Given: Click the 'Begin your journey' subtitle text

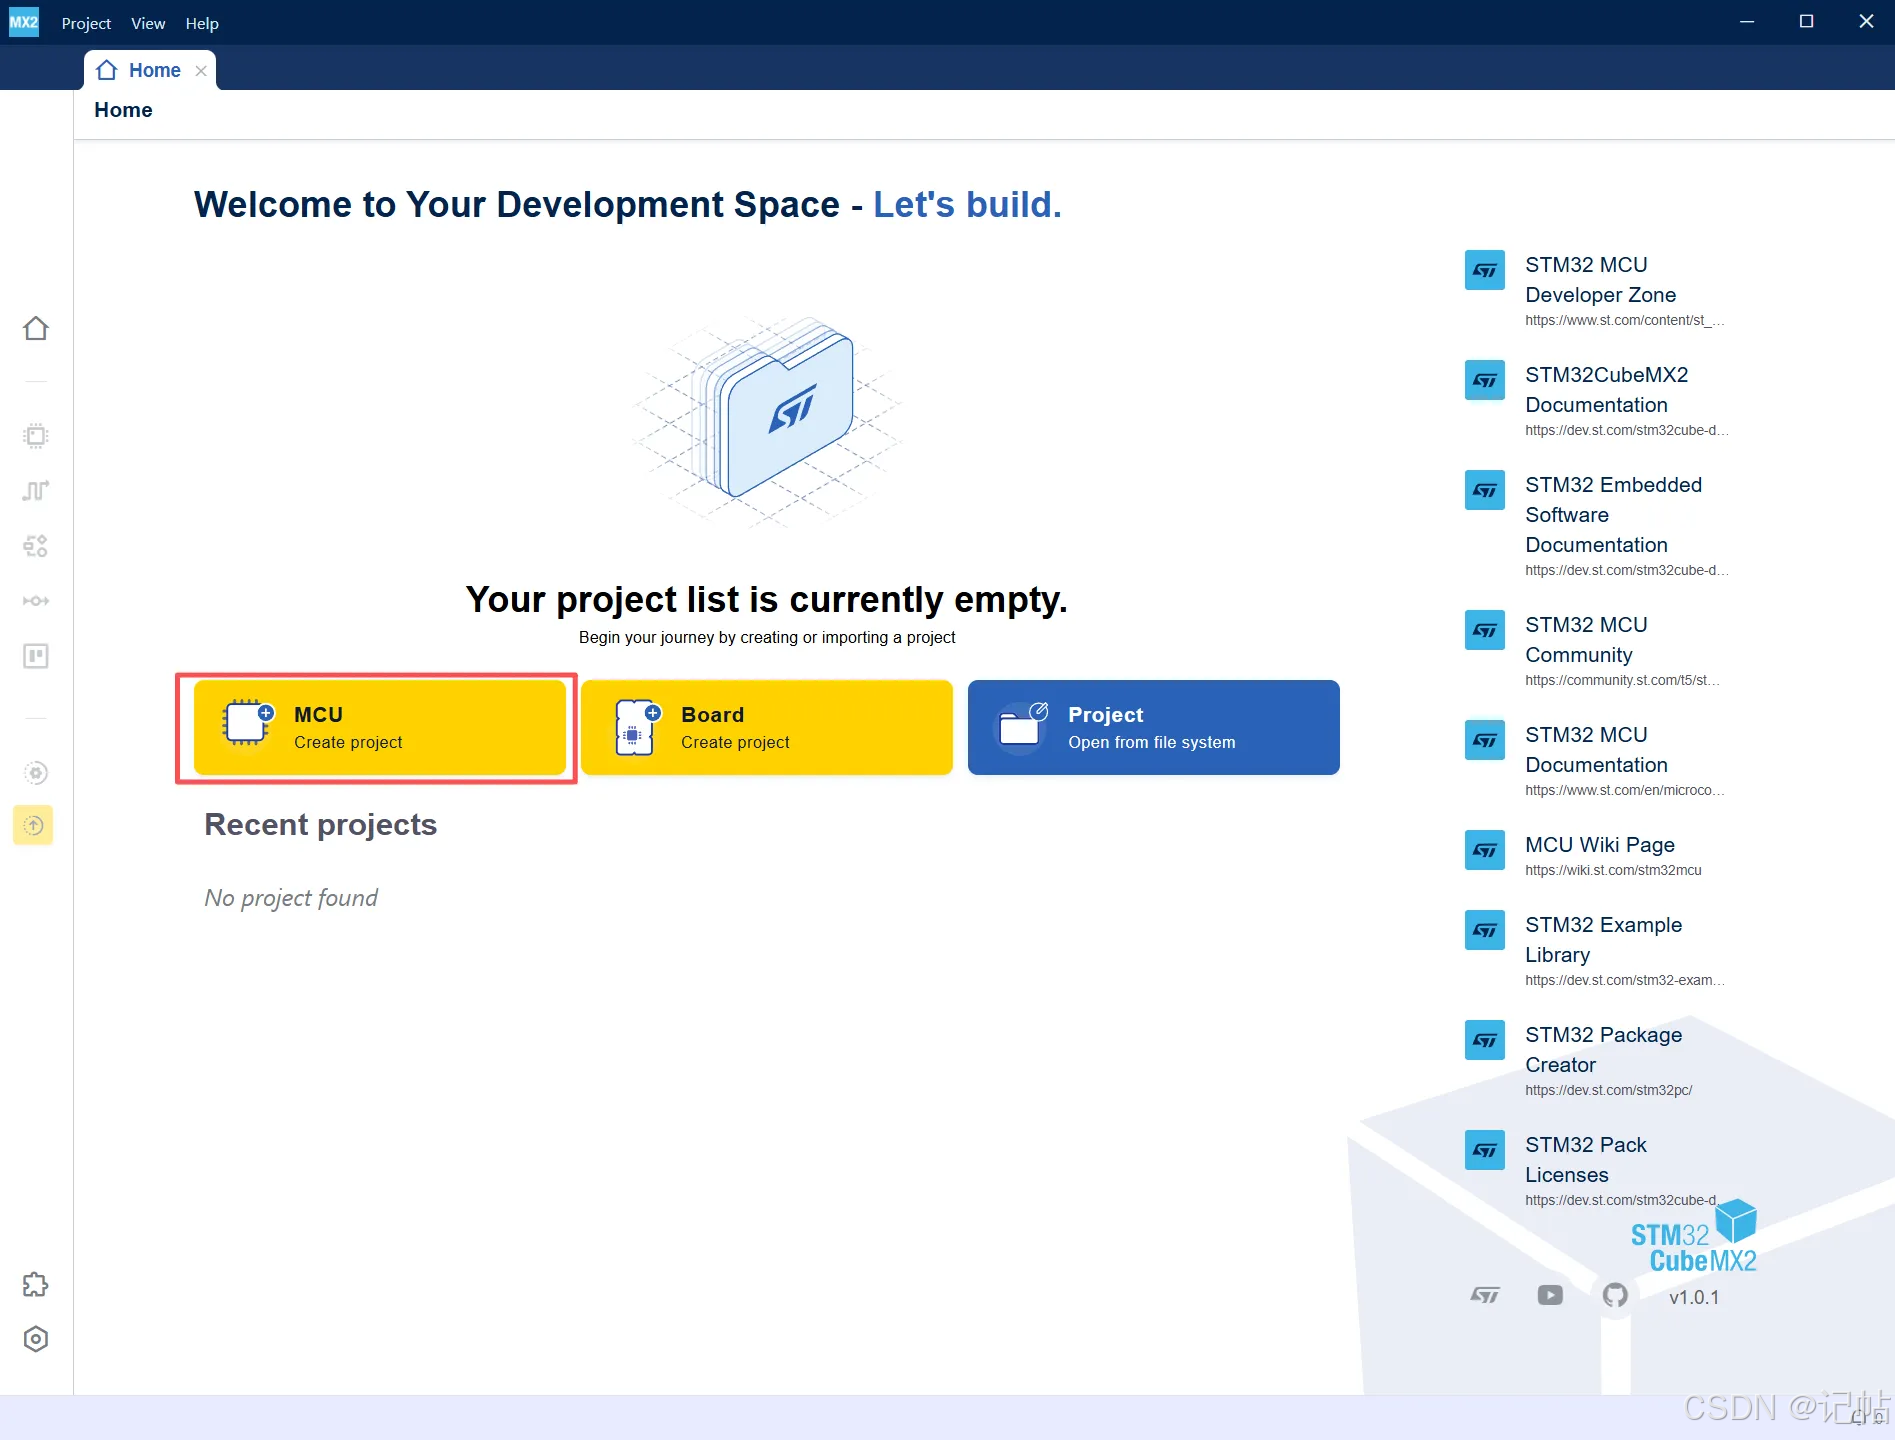Looking at the screenshot, I should tap(767, 638).
